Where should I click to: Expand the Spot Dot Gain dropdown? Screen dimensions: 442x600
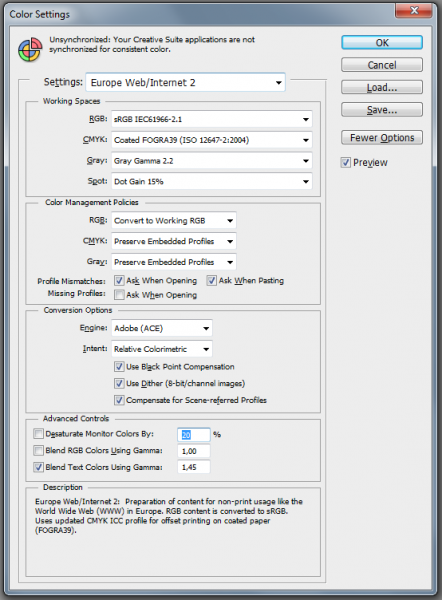click(x=212, y=181)
